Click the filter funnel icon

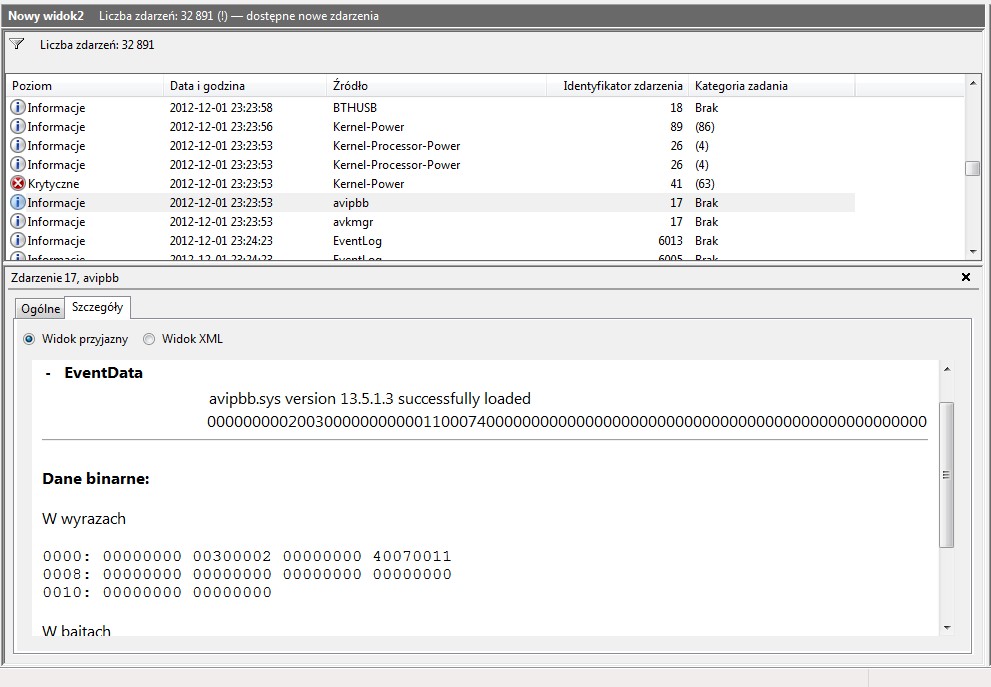(17, 44)
